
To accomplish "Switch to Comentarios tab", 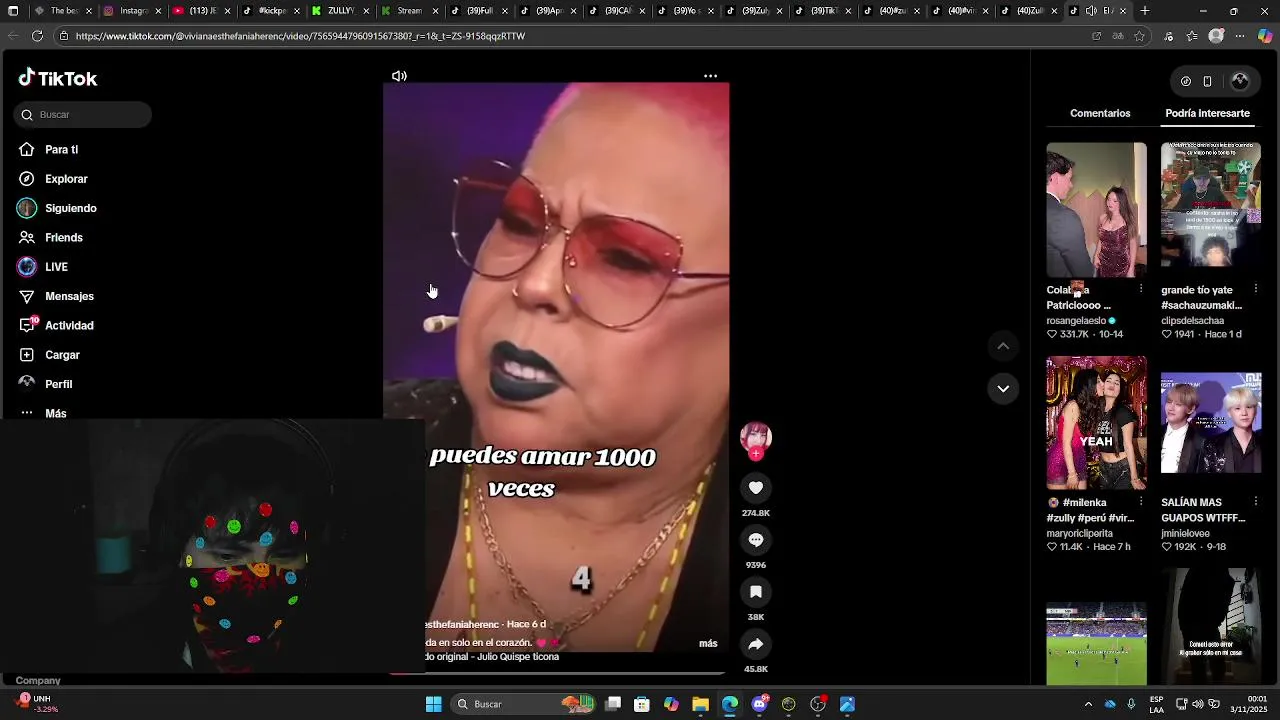I will point(1100,114).
